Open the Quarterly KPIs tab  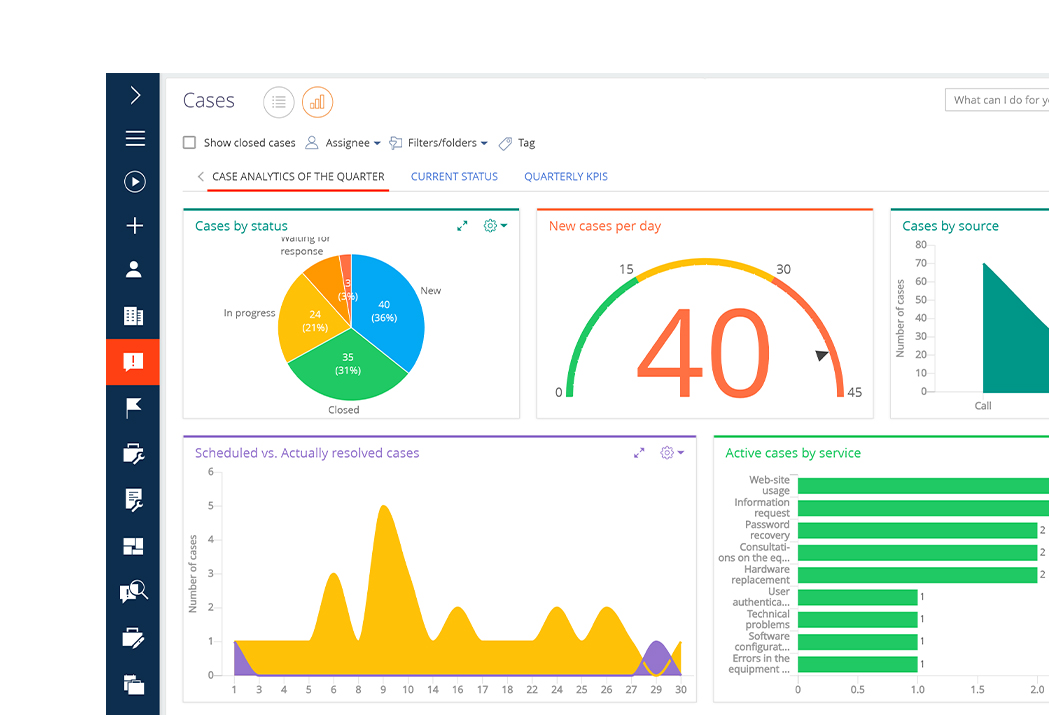[x=566, y=177]
